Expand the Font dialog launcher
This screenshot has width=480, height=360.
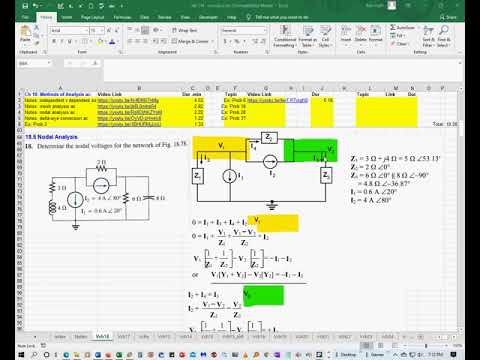tap(120, 52)
